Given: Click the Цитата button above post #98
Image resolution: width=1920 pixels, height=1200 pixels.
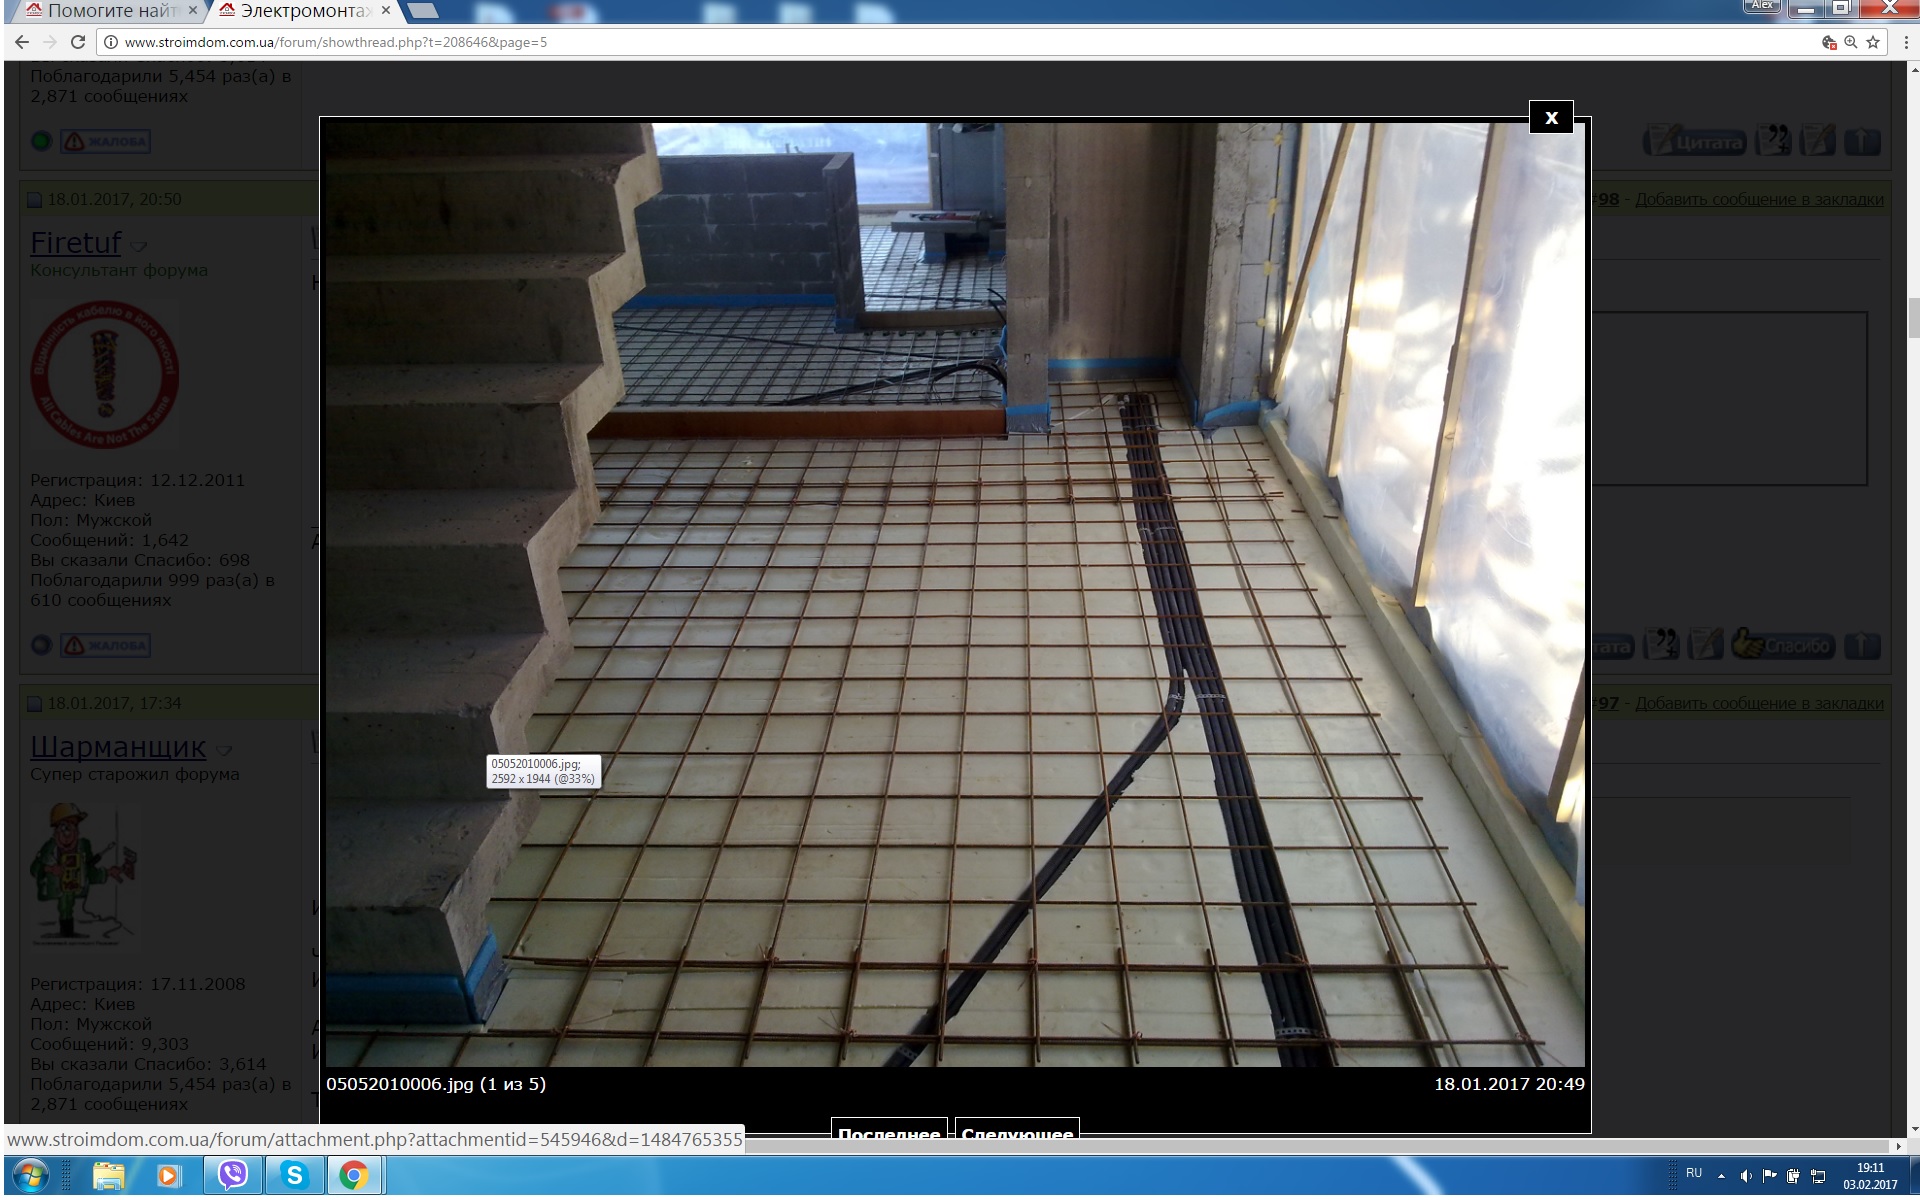Looking at the screenshot, I should (1695, 142).
